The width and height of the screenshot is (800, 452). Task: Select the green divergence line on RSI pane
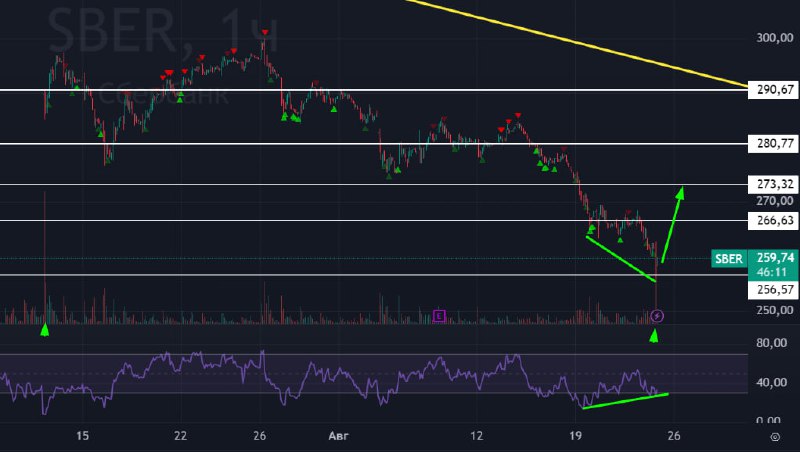tap(625, 401)
